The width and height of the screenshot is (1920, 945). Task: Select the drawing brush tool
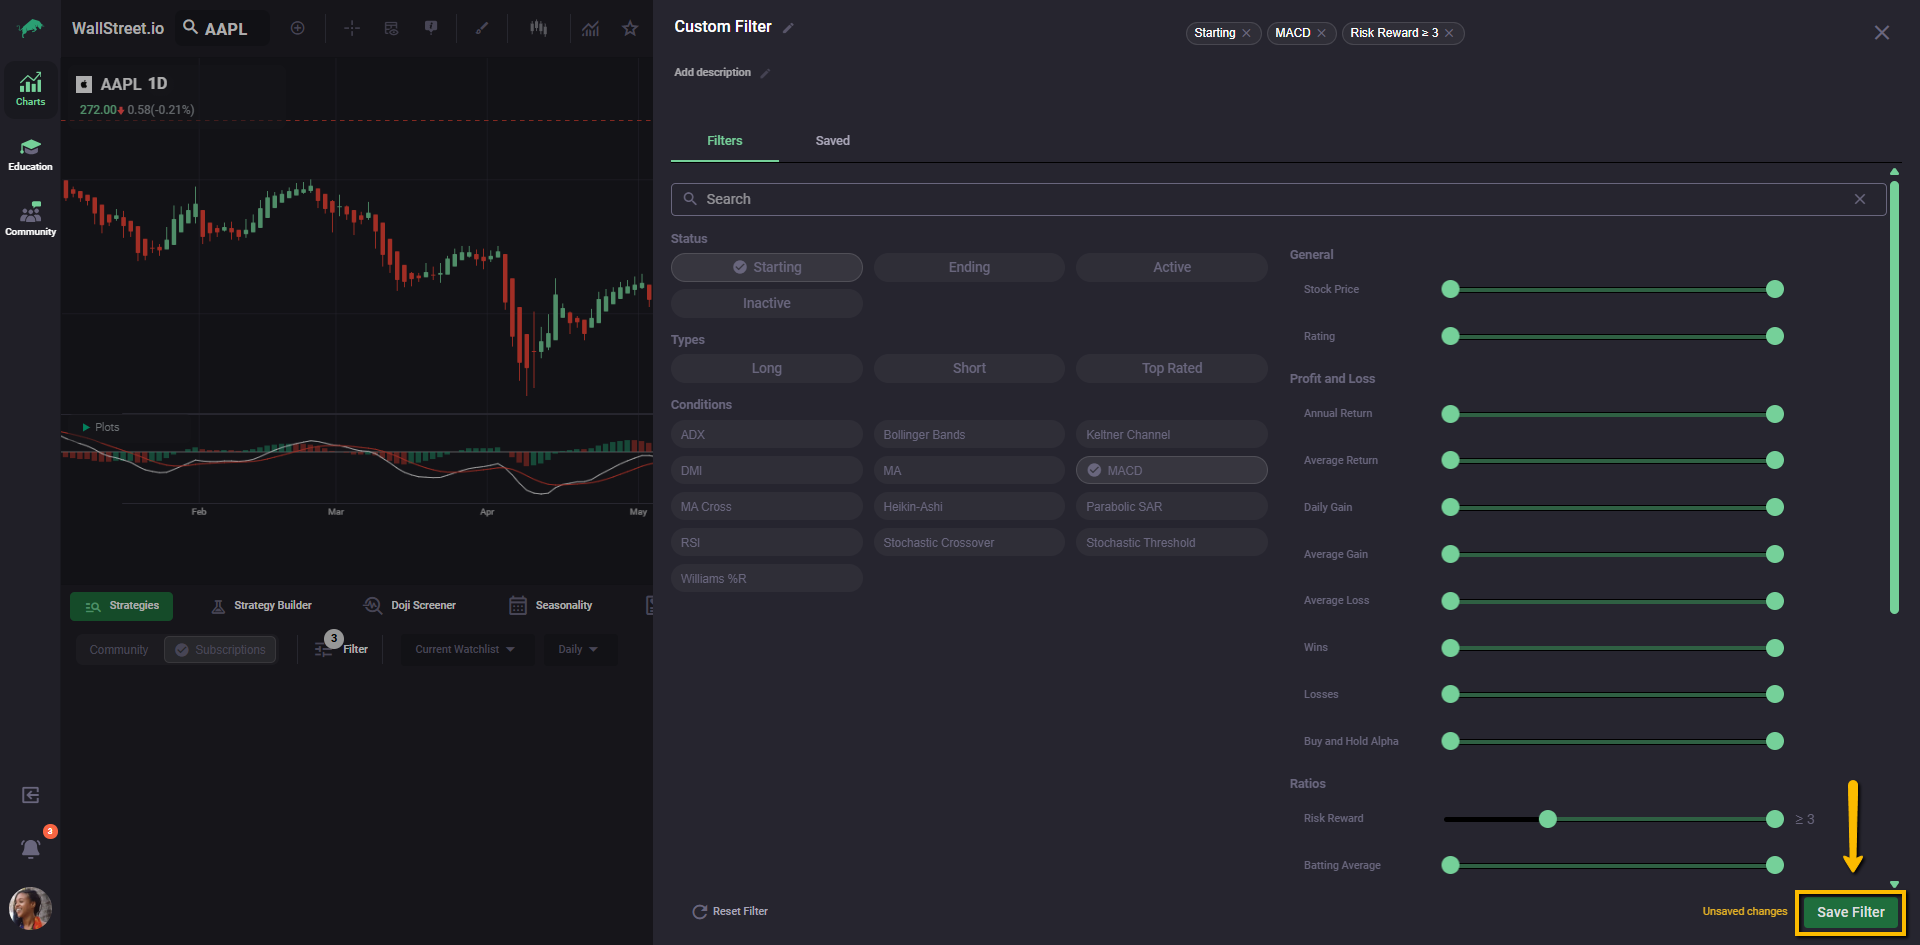[x=482, y=28]
